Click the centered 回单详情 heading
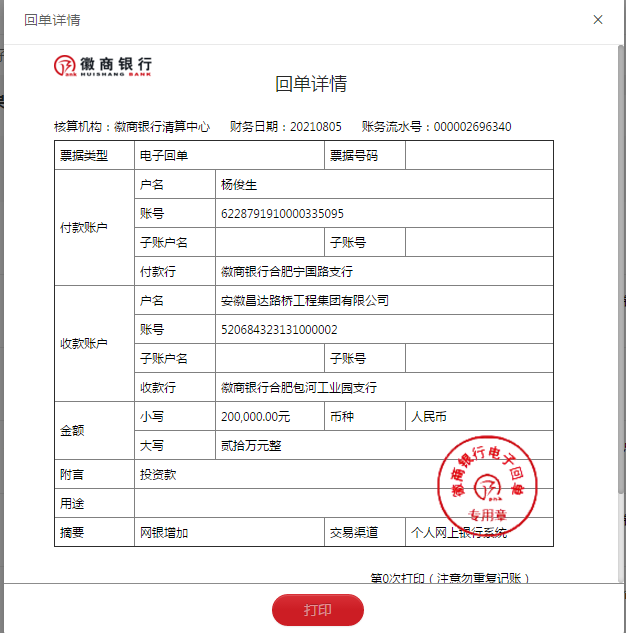Image resolution: width=626 pixels, height=633 pixels. tap(311, 84)
